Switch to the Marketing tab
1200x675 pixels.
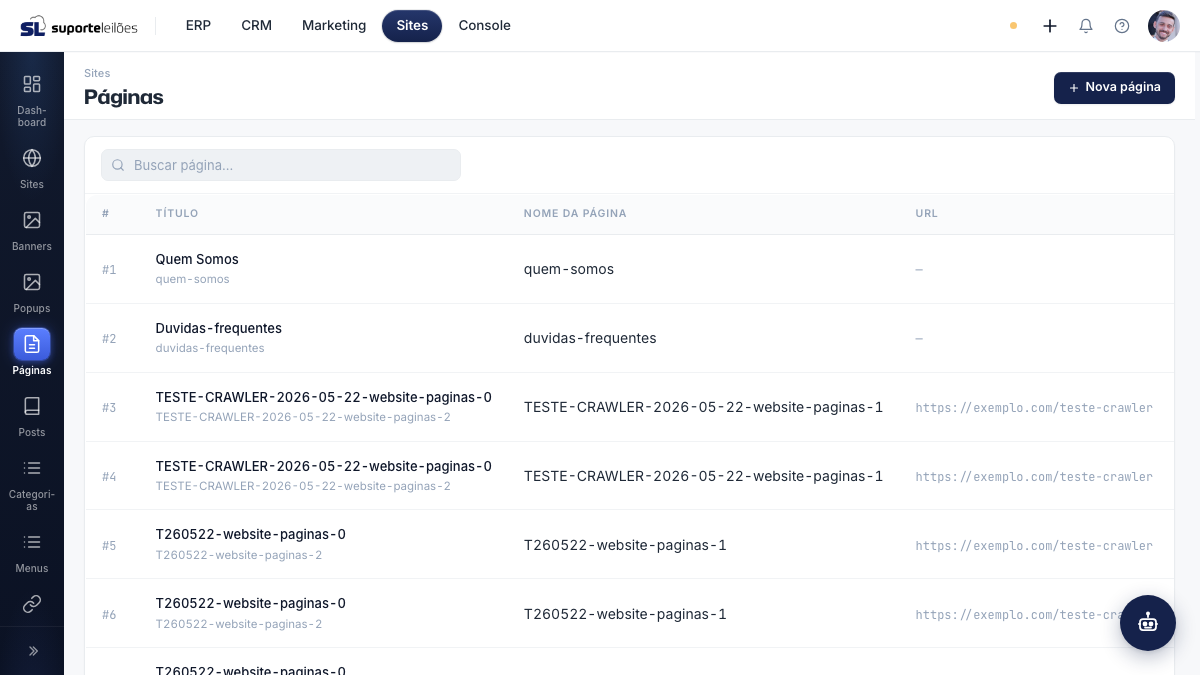click(x=334, y=26)
